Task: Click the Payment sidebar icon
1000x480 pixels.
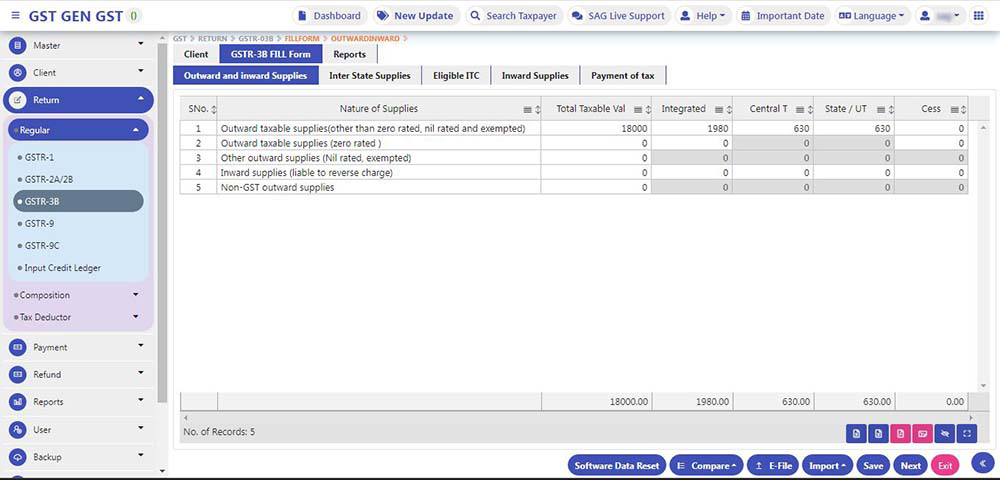Action: coord(17,347)
